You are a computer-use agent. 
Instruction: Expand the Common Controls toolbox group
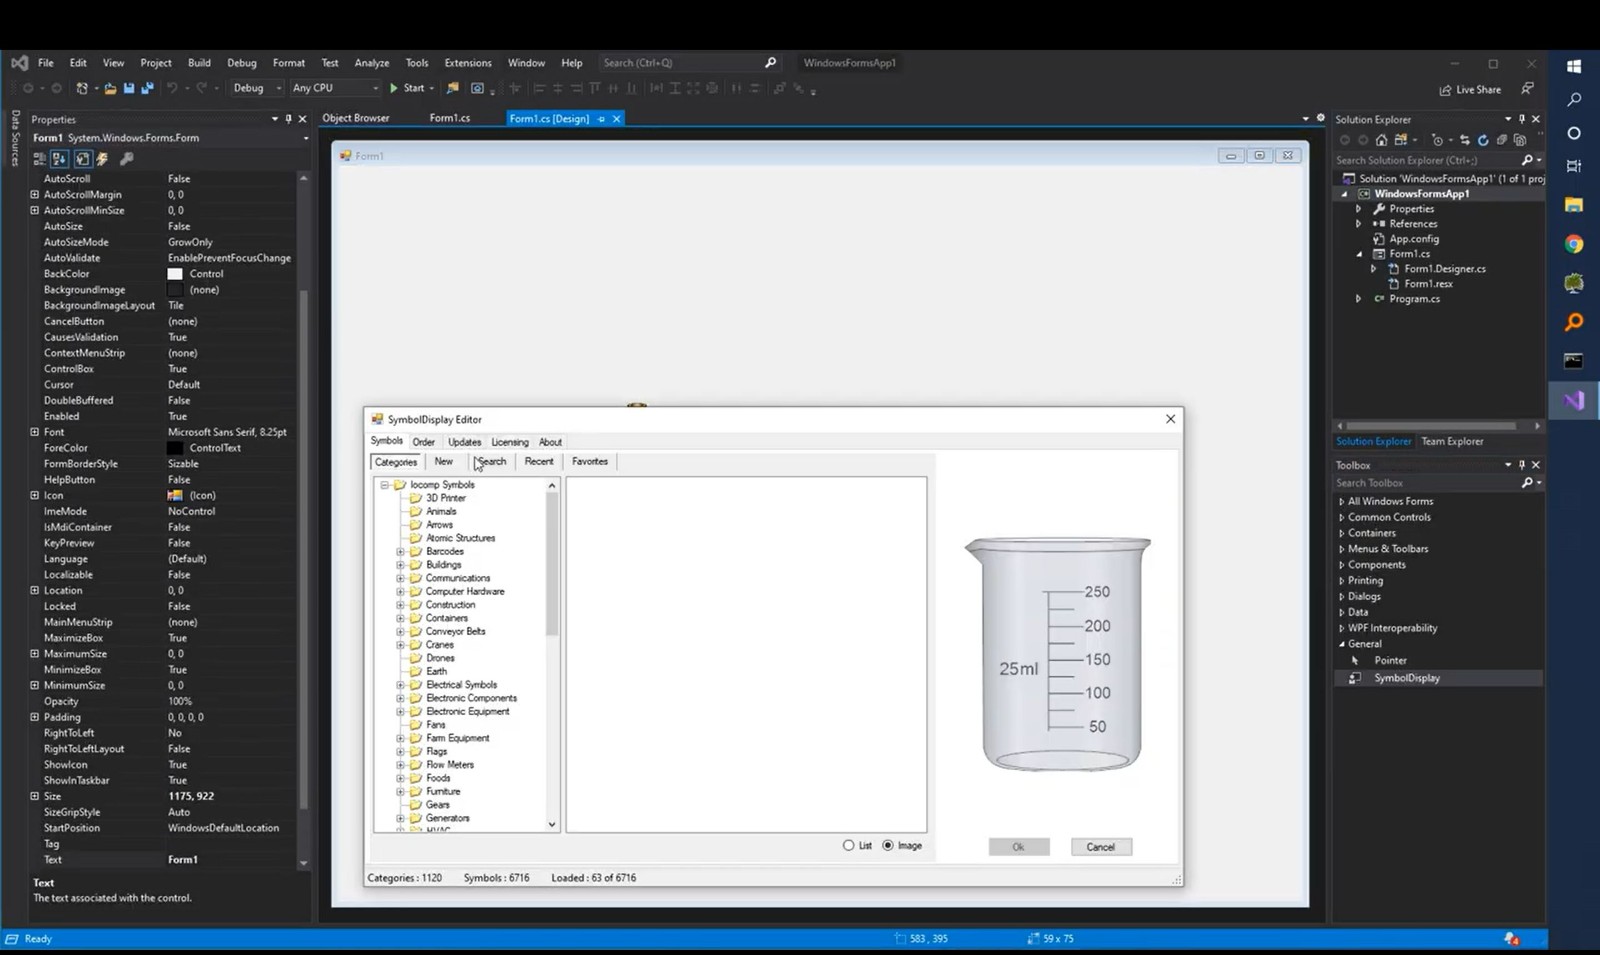pos(1342,517)
